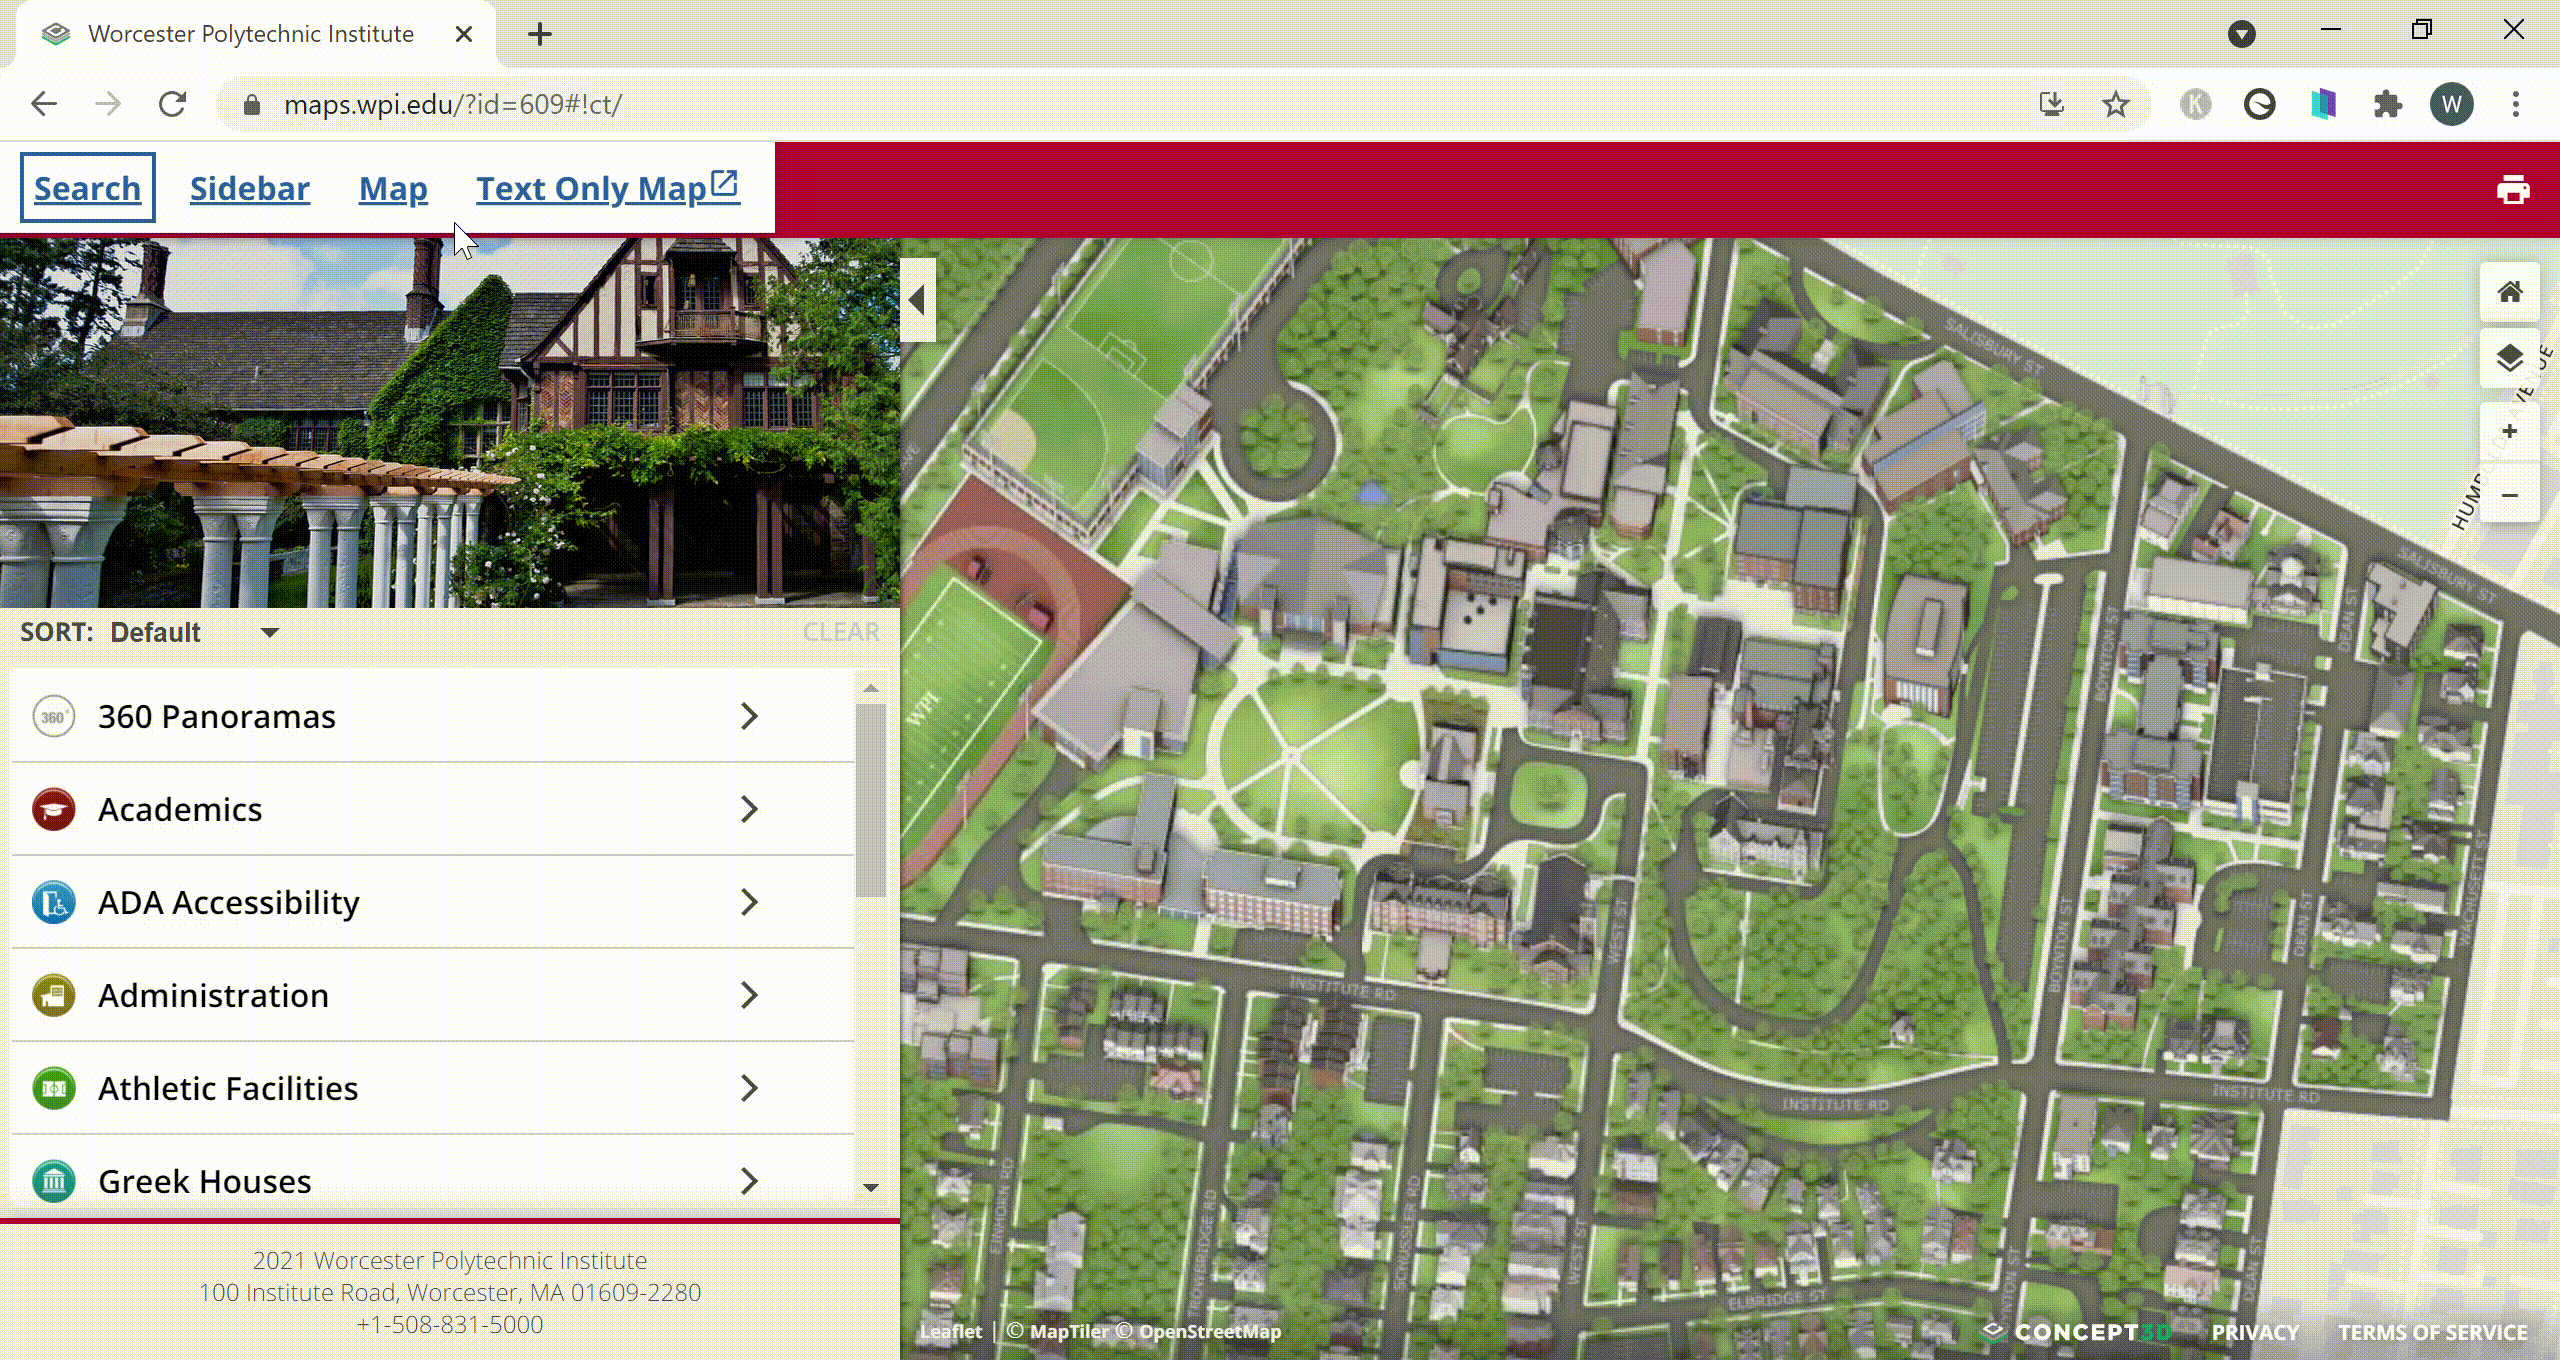This screenshot has height=1360, width=2560.
Task: Click the category list scrollbar down arrow
Action: point(871,1187)
